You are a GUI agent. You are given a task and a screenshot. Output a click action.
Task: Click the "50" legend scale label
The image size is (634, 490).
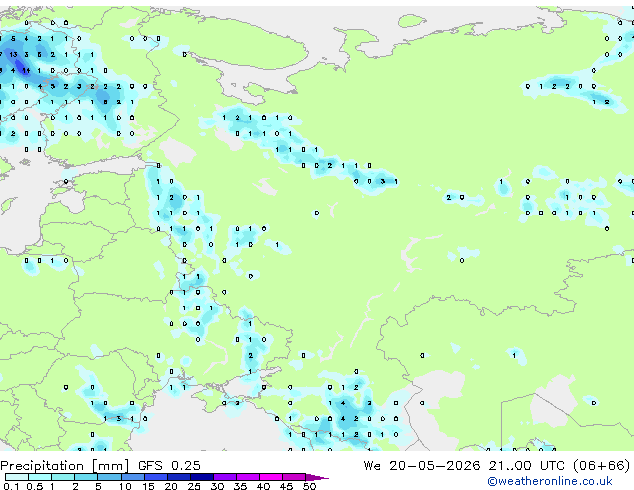pyautogui.click(x=309, y=486)
